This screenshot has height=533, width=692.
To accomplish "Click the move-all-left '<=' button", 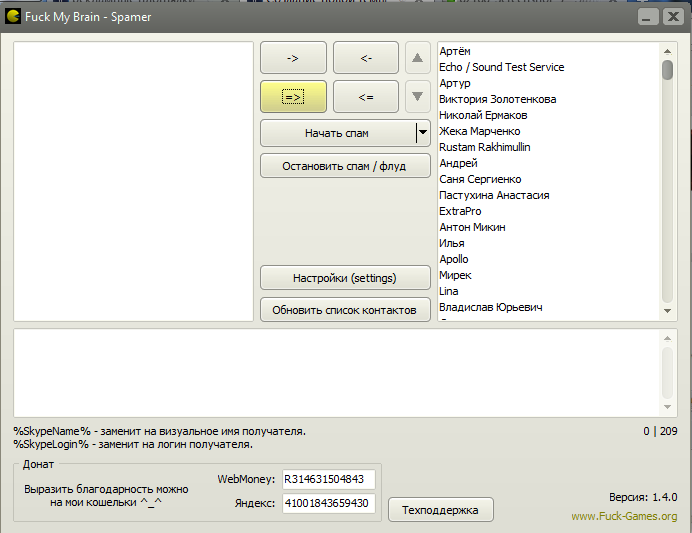I will 366,97.
